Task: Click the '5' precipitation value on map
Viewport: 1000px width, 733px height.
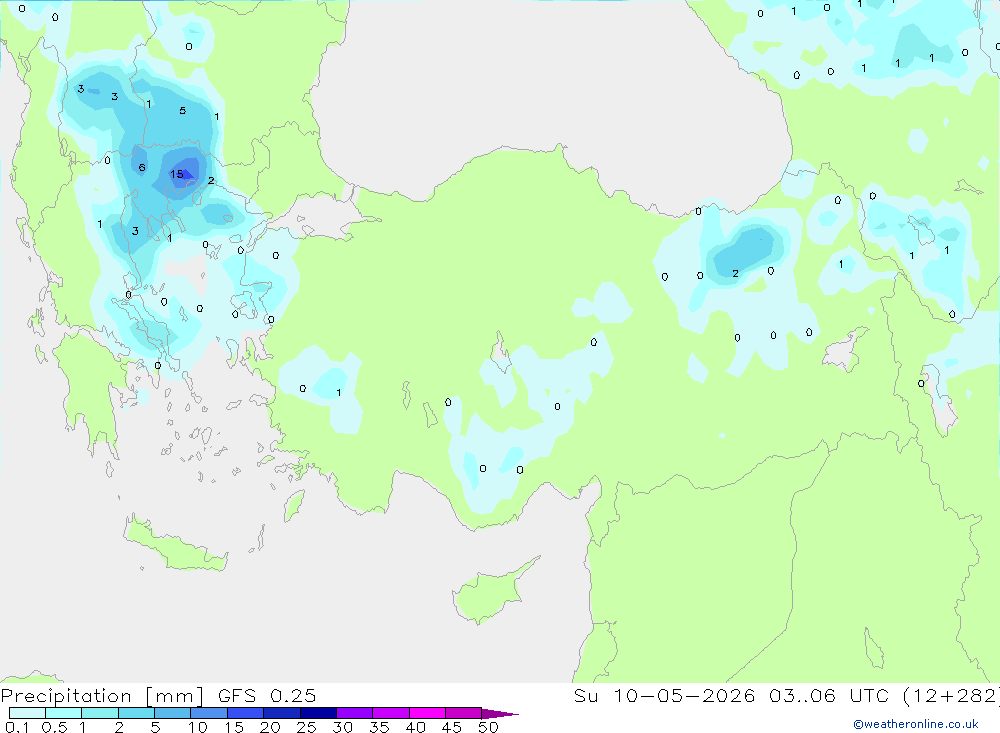Action: 182,111
